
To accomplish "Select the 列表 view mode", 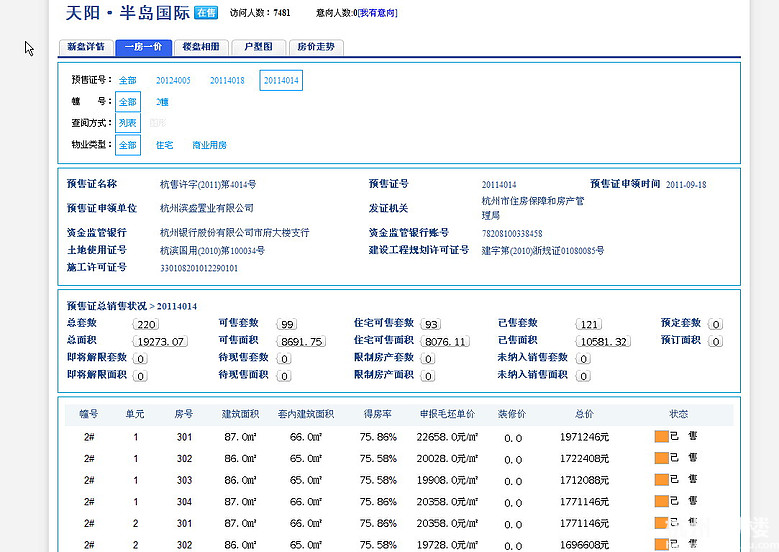I will click(x=128, y=123).
